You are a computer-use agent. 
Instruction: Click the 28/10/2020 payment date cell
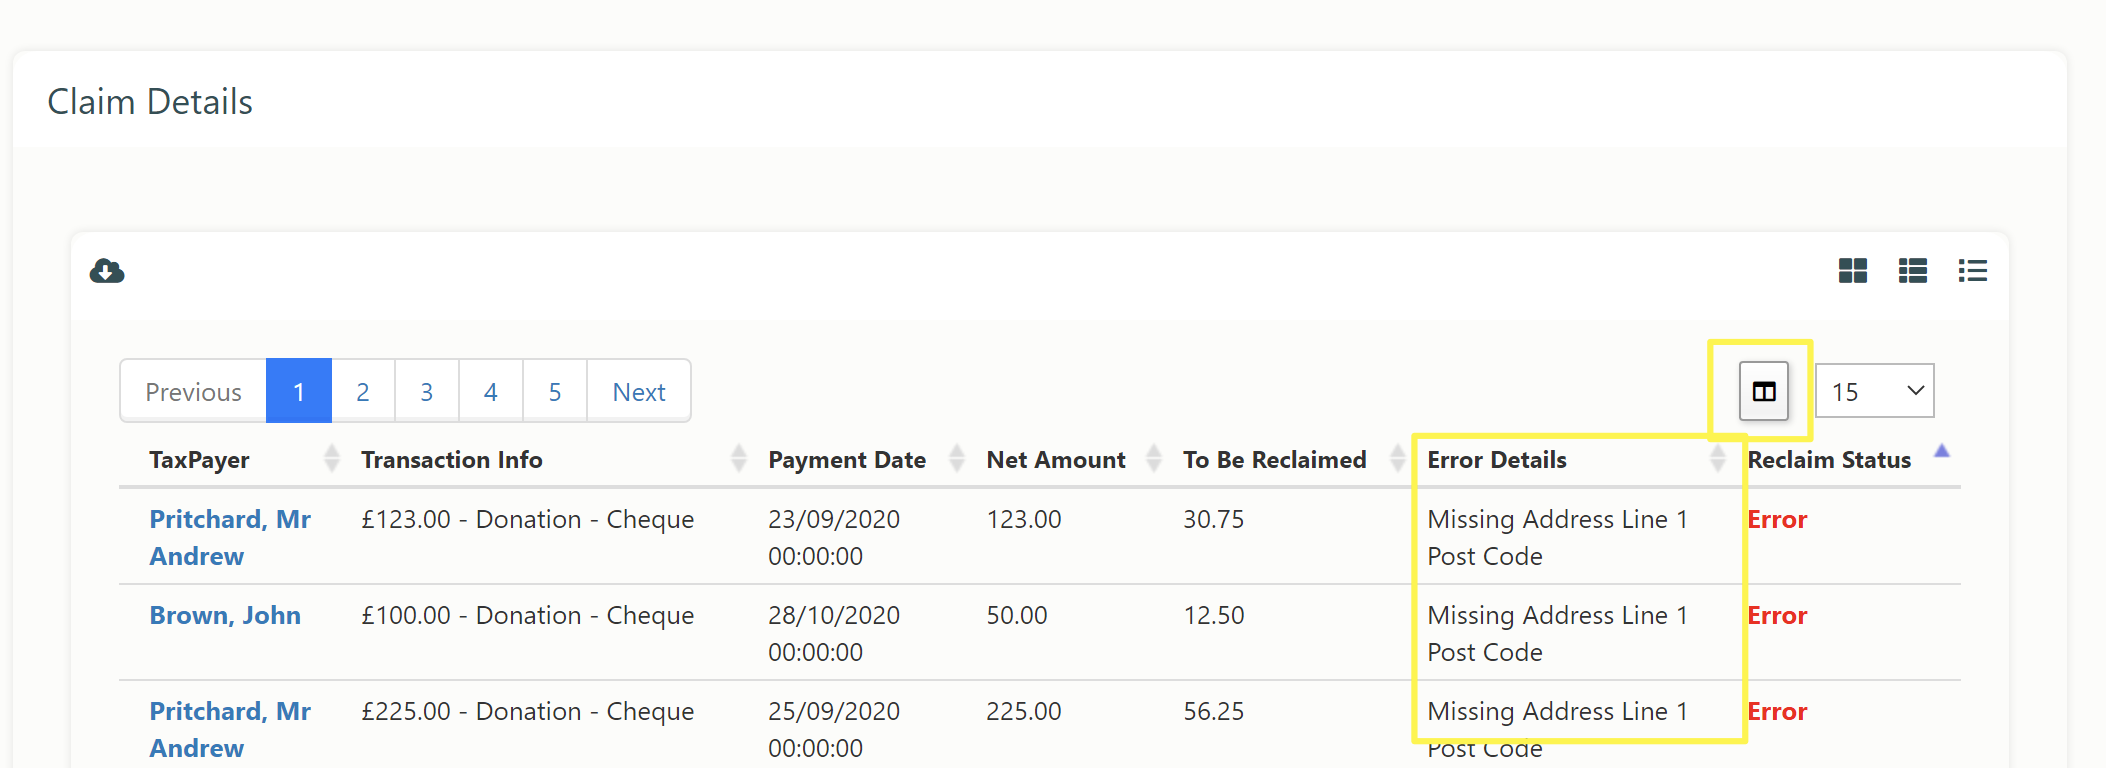click(x=834, y=634)
